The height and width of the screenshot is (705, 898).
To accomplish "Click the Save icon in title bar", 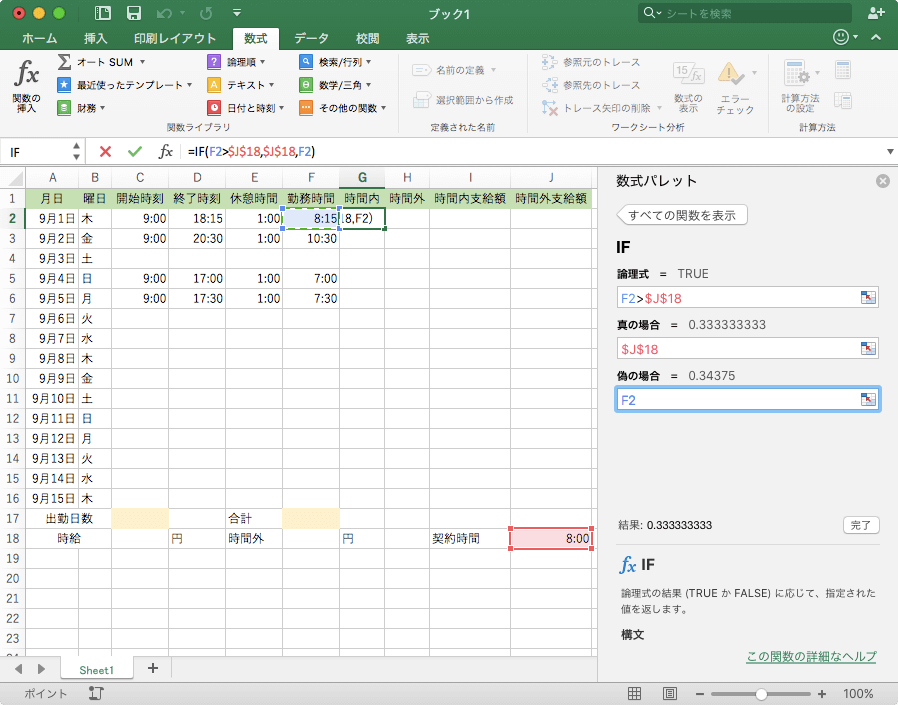I will point(133,13).
